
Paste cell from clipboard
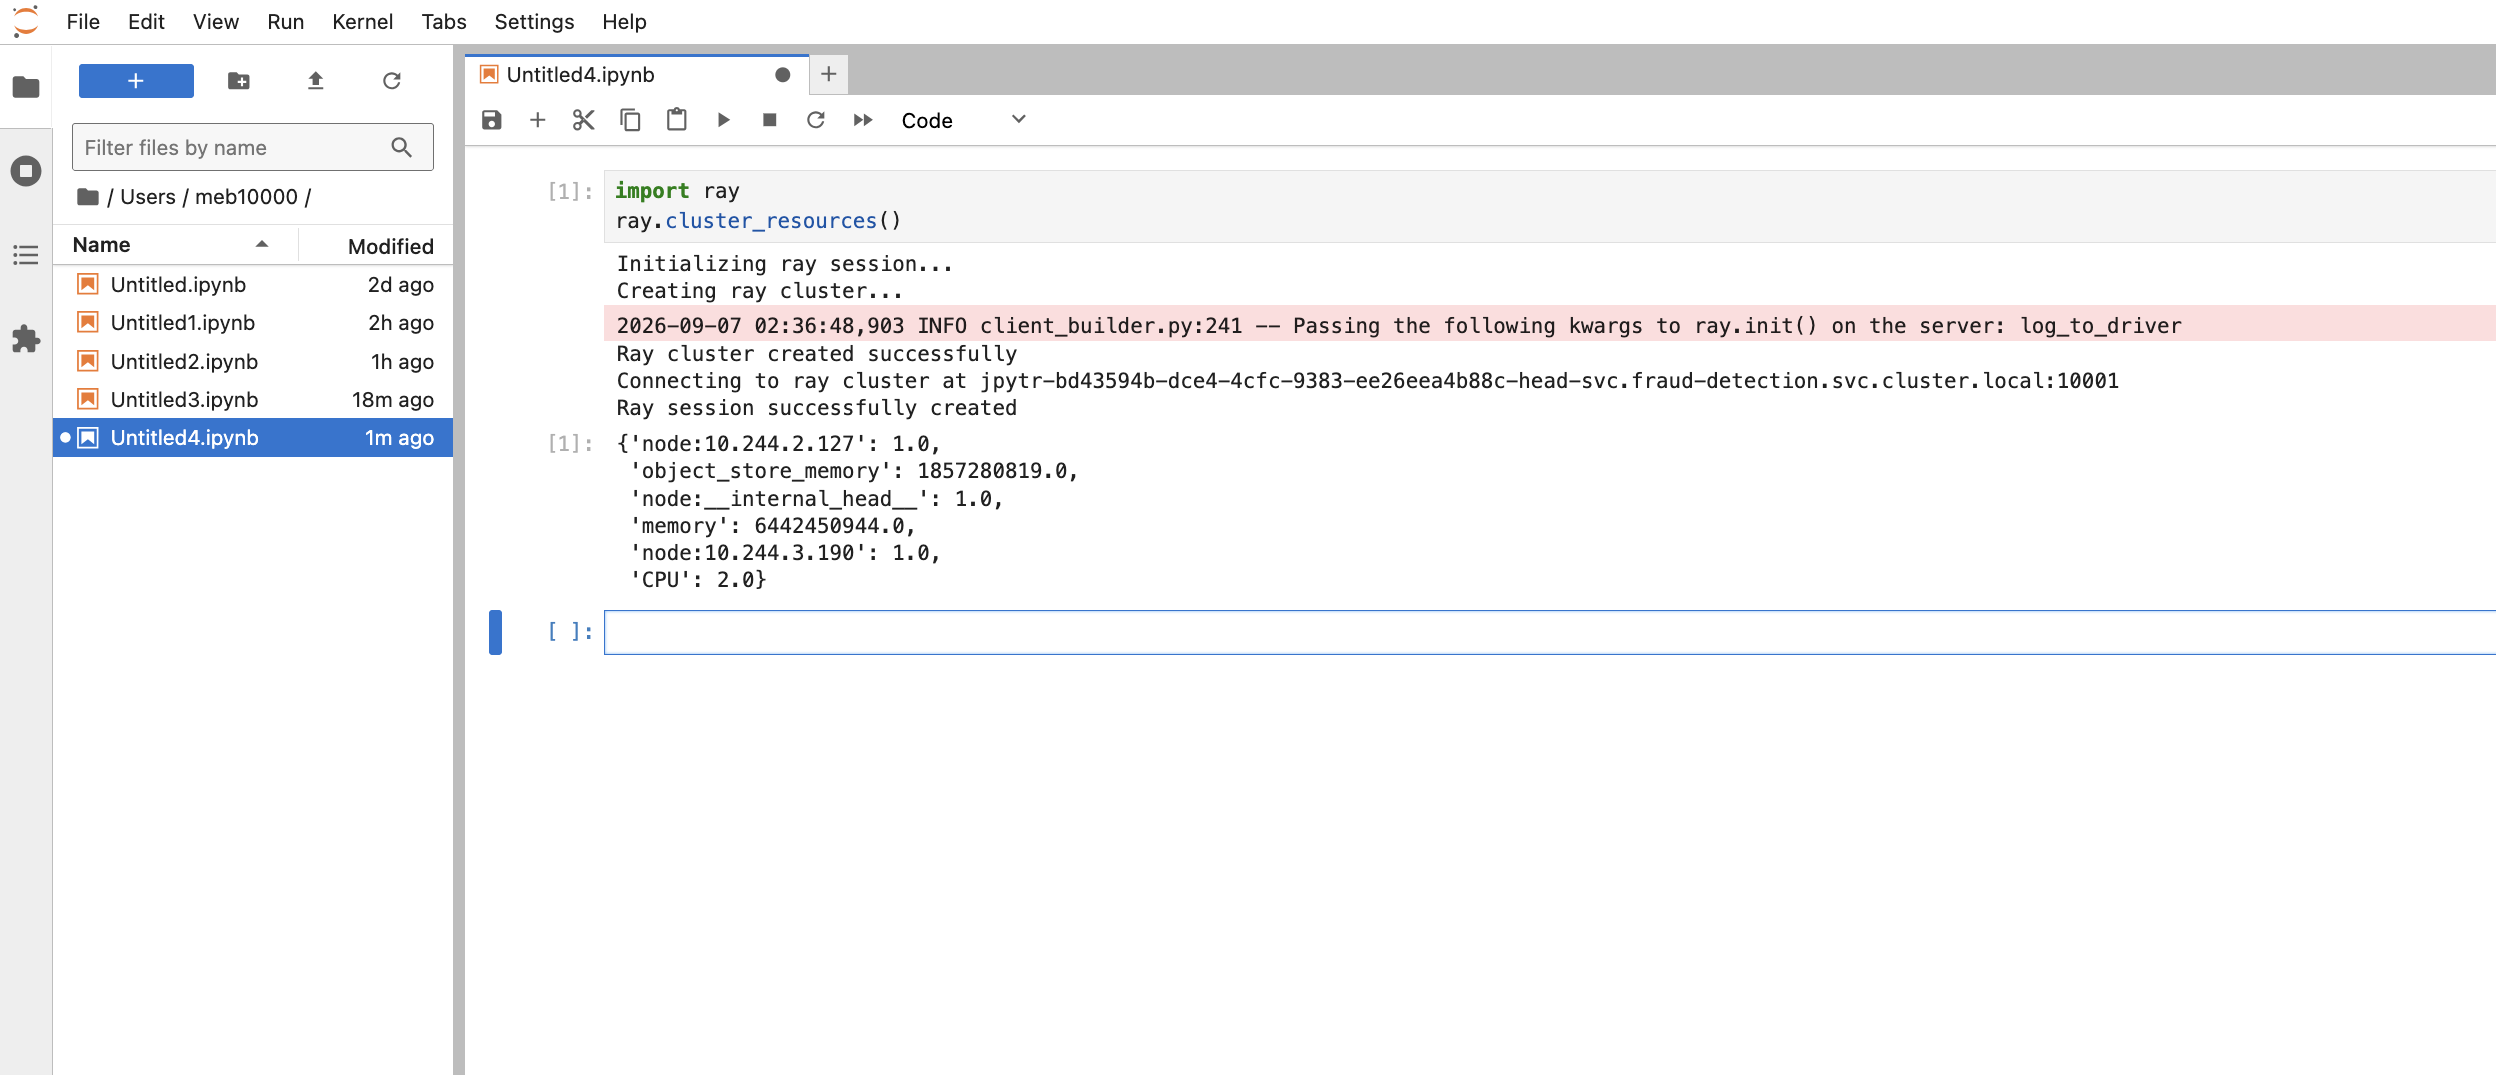[x=677, y=120]
